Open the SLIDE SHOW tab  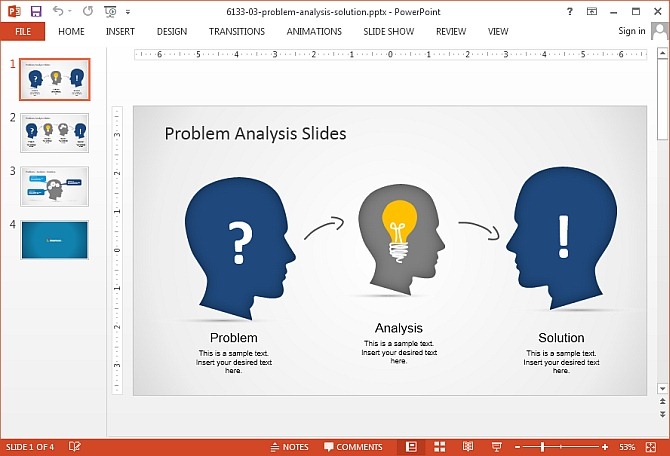pos(388,32)
